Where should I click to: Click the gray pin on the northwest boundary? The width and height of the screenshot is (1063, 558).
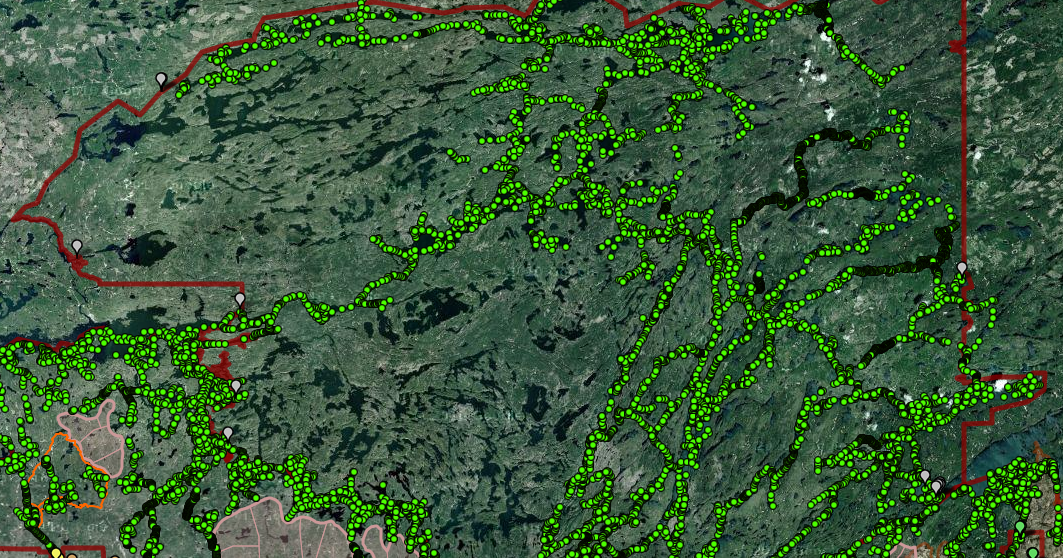[x=161, y=80]
